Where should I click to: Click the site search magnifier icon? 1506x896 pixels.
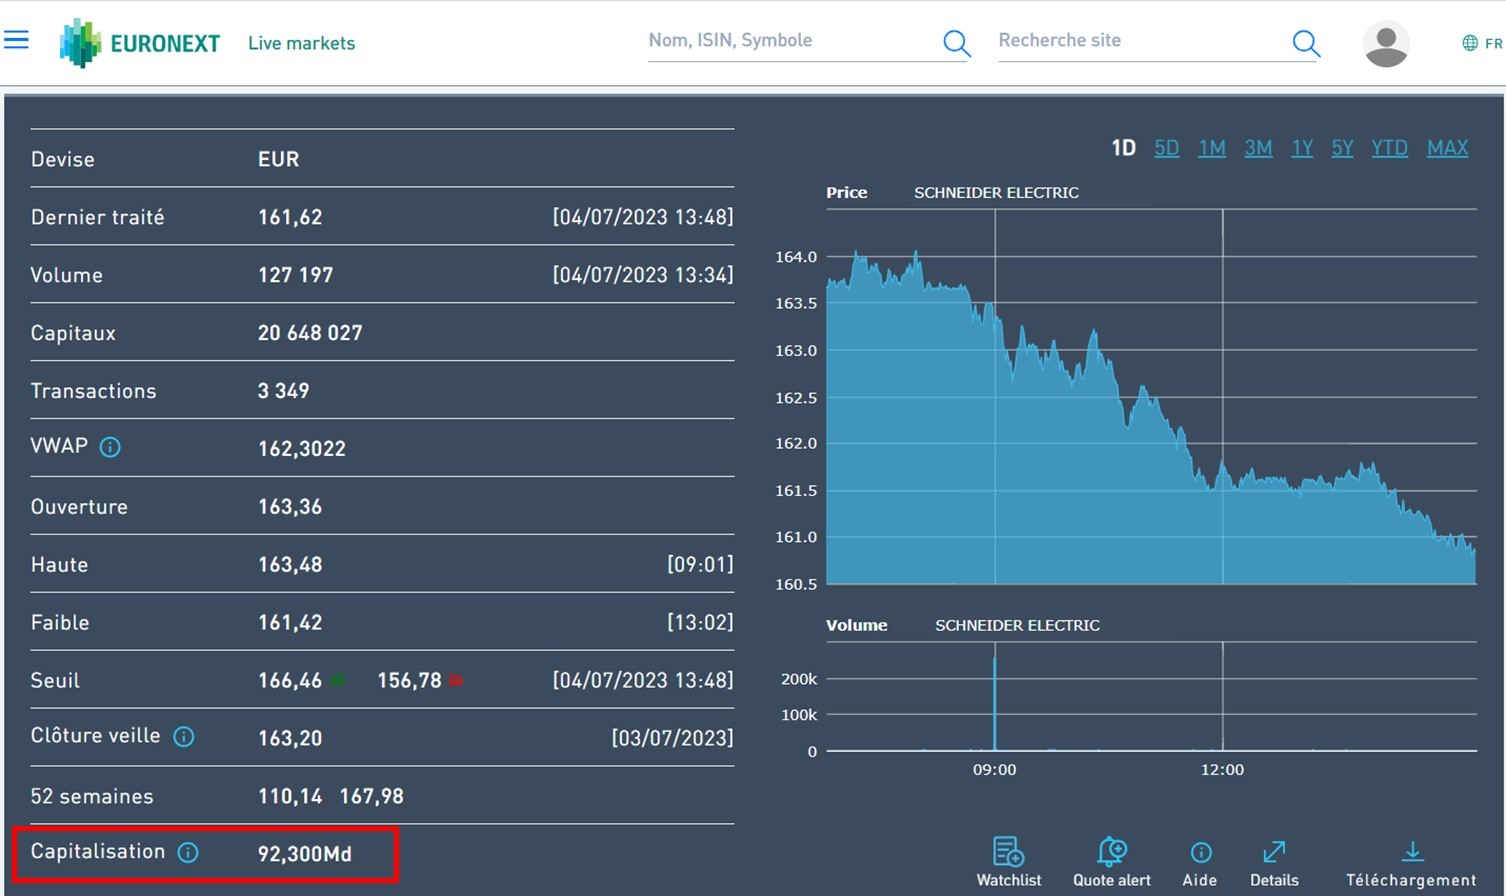(1305, 43)
